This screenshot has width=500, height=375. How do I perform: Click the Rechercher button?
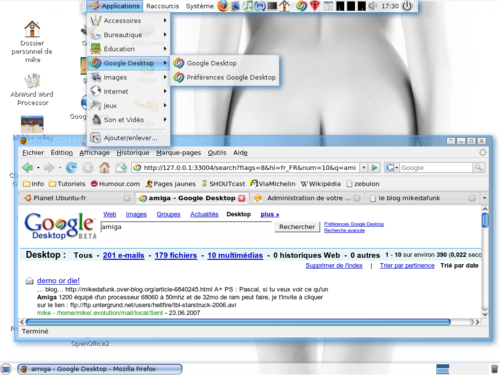tap(297, 227)
